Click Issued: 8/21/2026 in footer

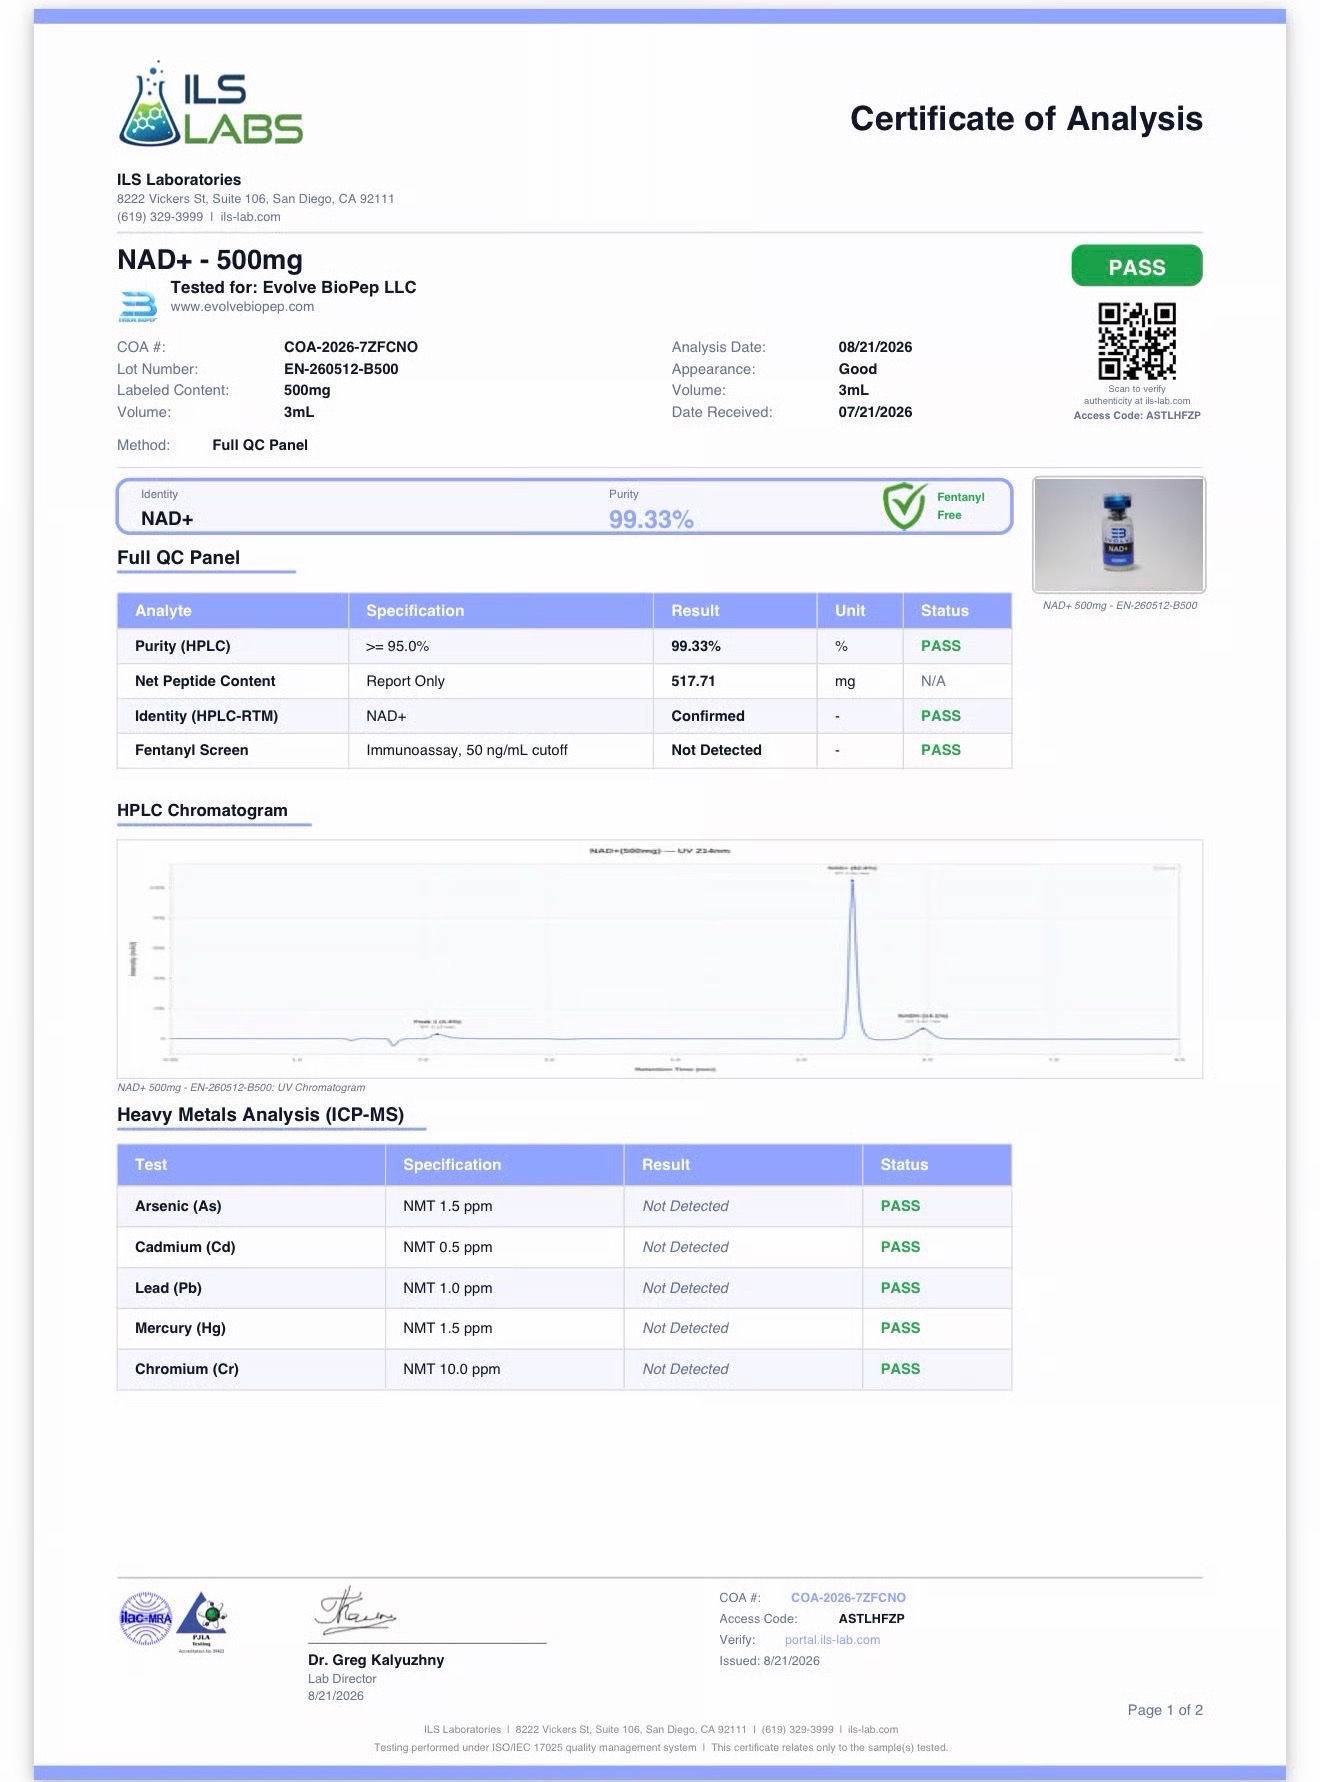(769, 1661)
